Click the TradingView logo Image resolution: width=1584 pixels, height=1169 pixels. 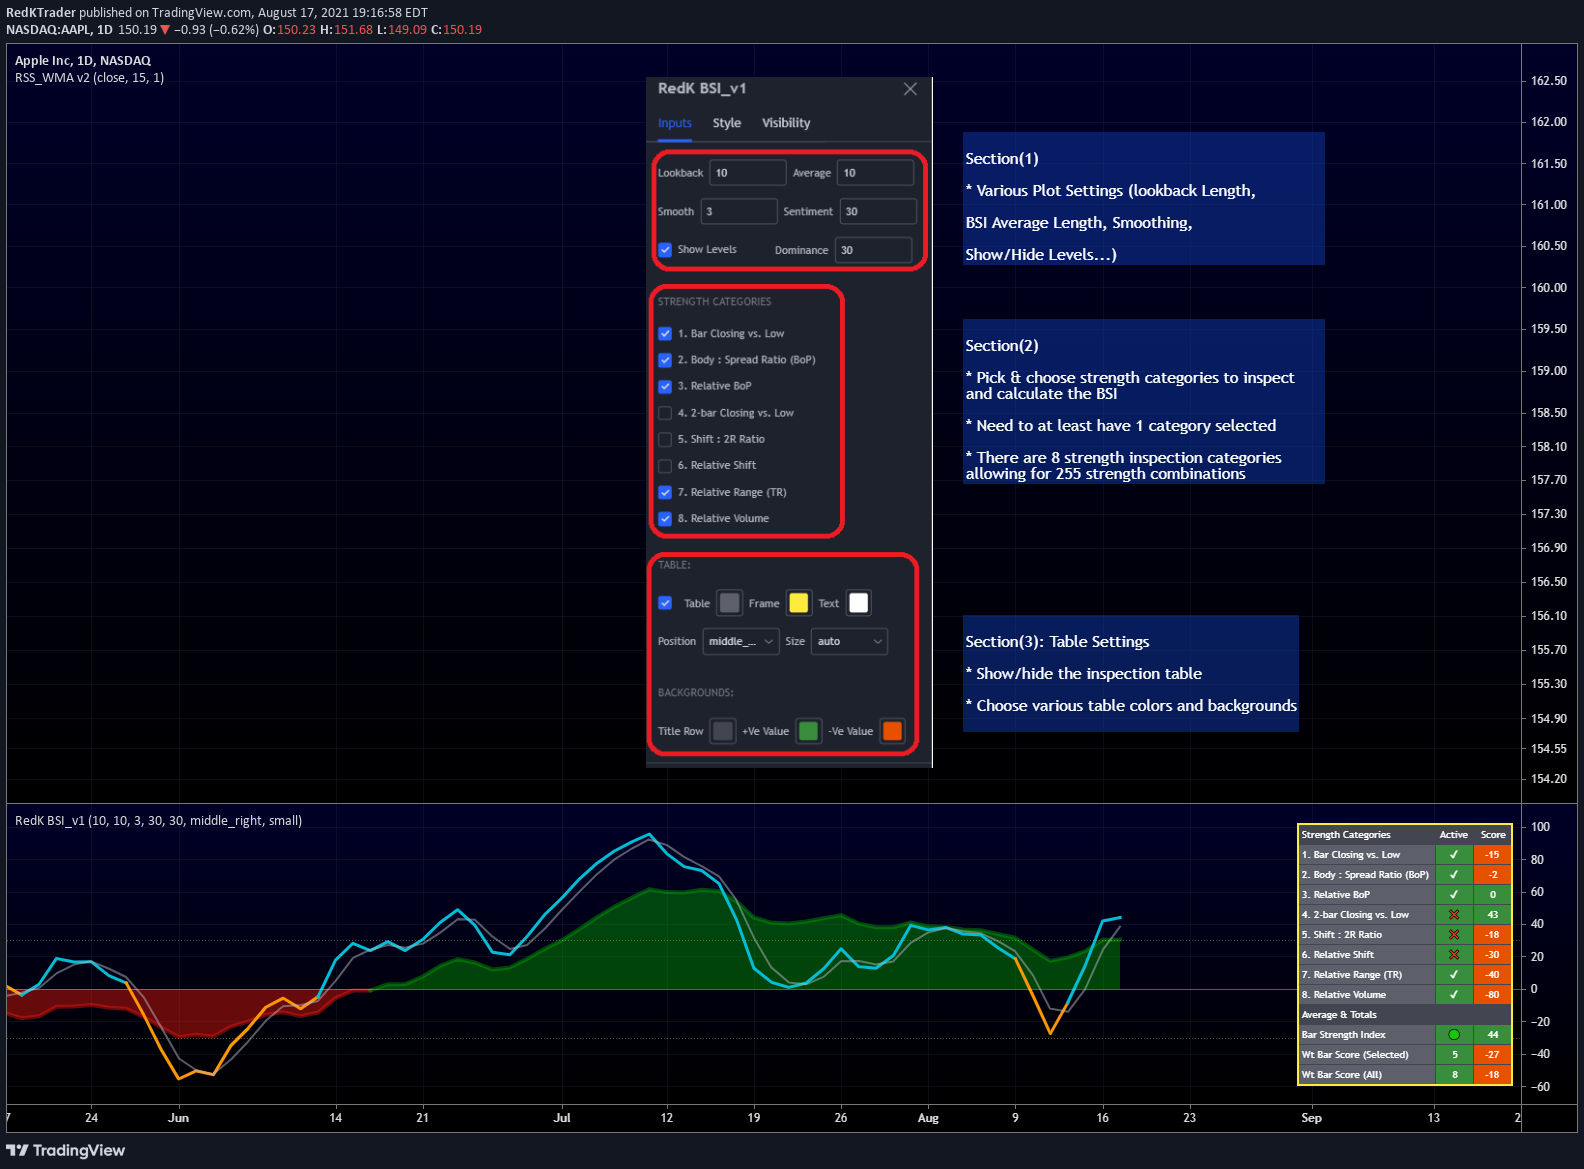tap(66, 1150)
